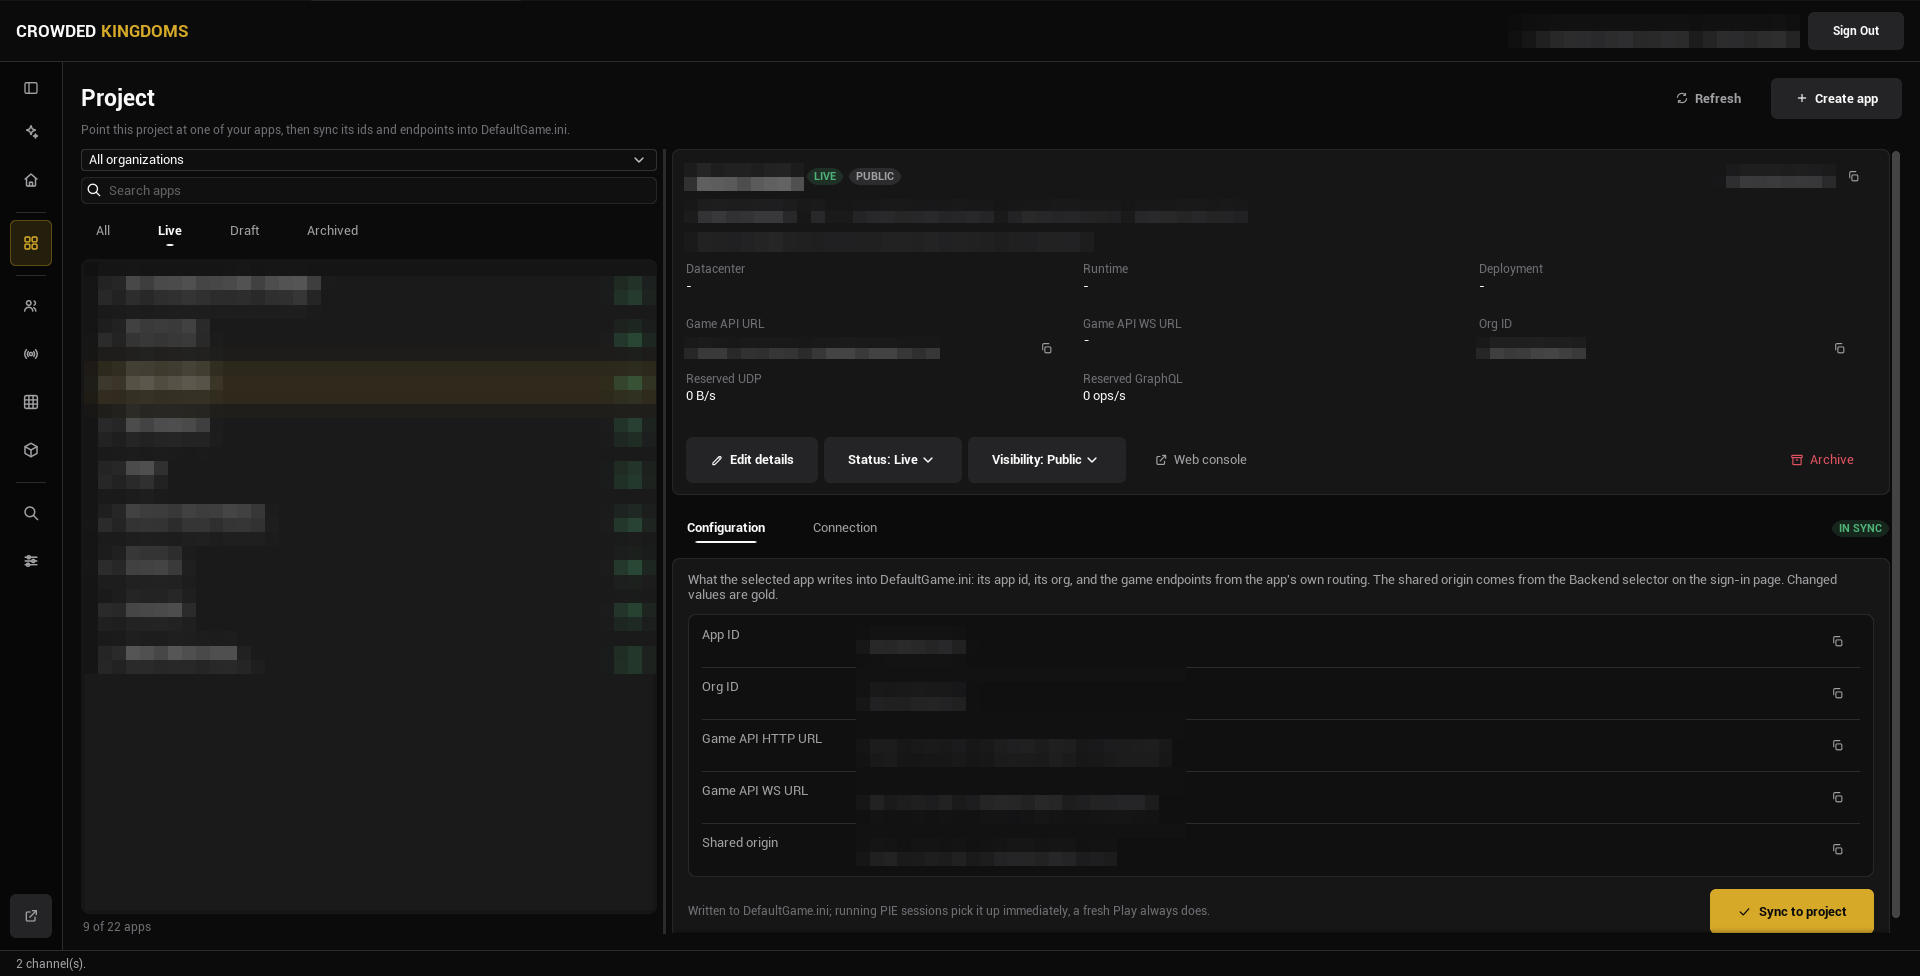Refresh the project list
This screenshot has width=1920, height=976.
pyautogui.click(x=1708, y=99)
